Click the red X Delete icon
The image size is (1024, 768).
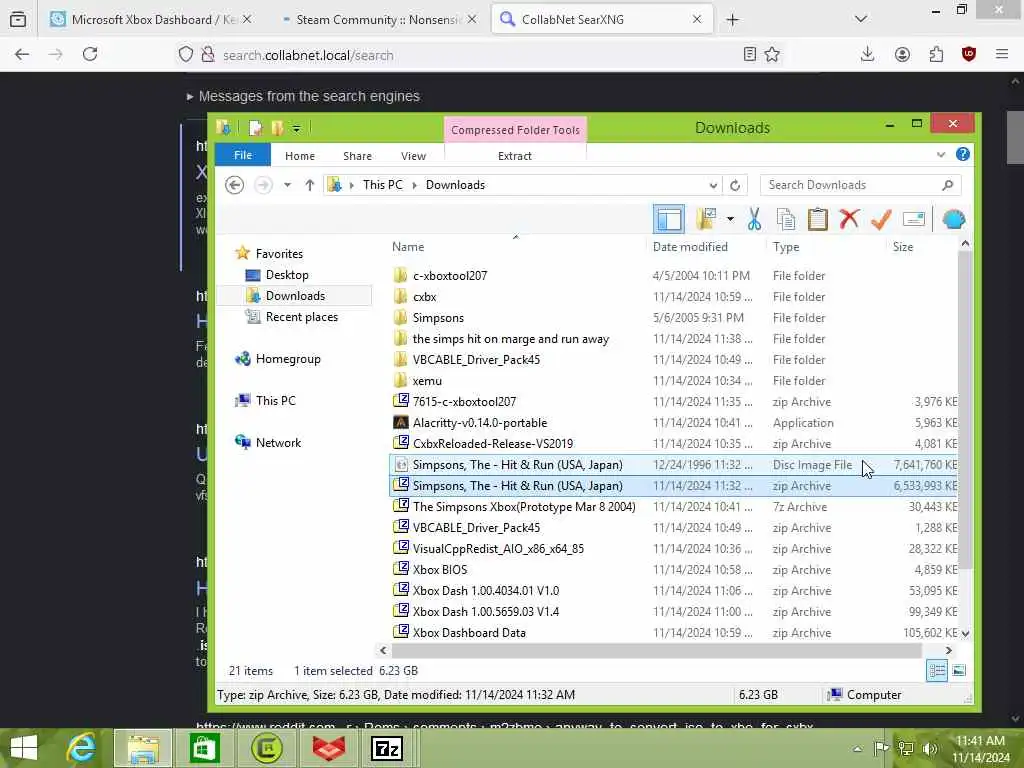coord(849,219)
